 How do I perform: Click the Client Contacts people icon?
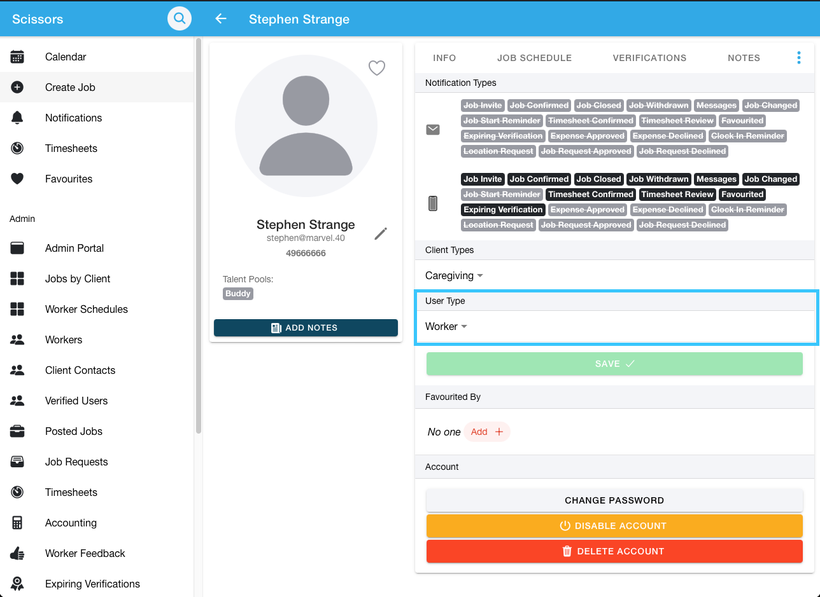coord(17,370)
